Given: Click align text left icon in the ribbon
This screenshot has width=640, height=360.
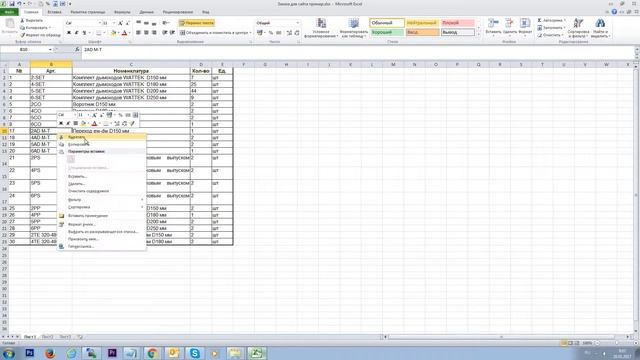Looking at the screenshot, I should pos(139,33).
